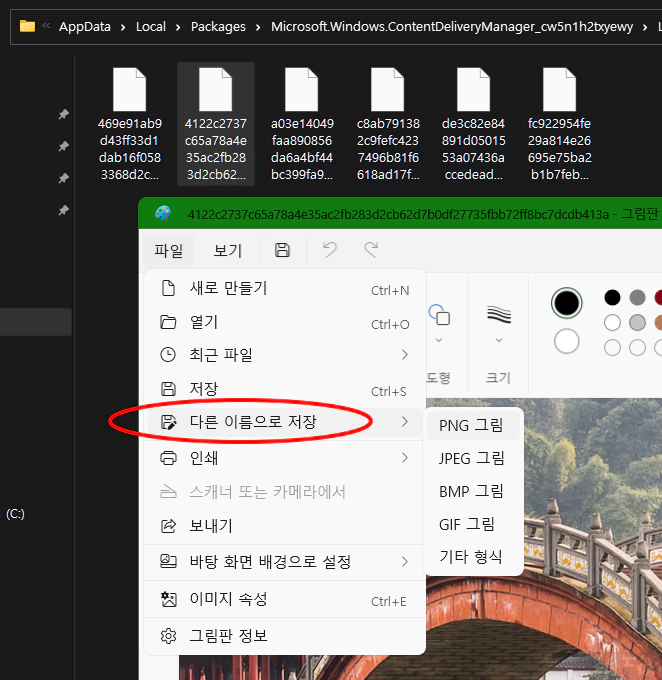This screenshot has width=662, height=680.
Task: Click Packages in Explorer breadcrumb
Action: [218, 27]
